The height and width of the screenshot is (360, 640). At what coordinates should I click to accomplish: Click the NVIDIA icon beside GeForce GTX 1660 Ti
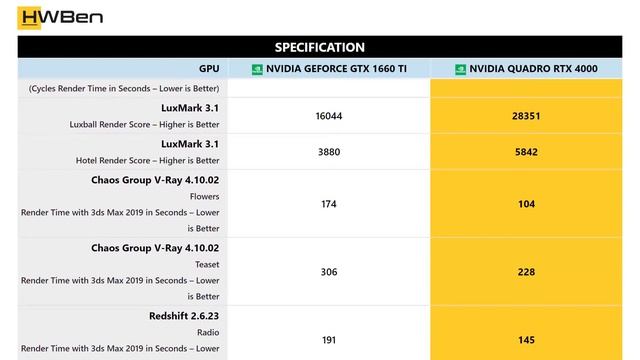click(257, 69)
